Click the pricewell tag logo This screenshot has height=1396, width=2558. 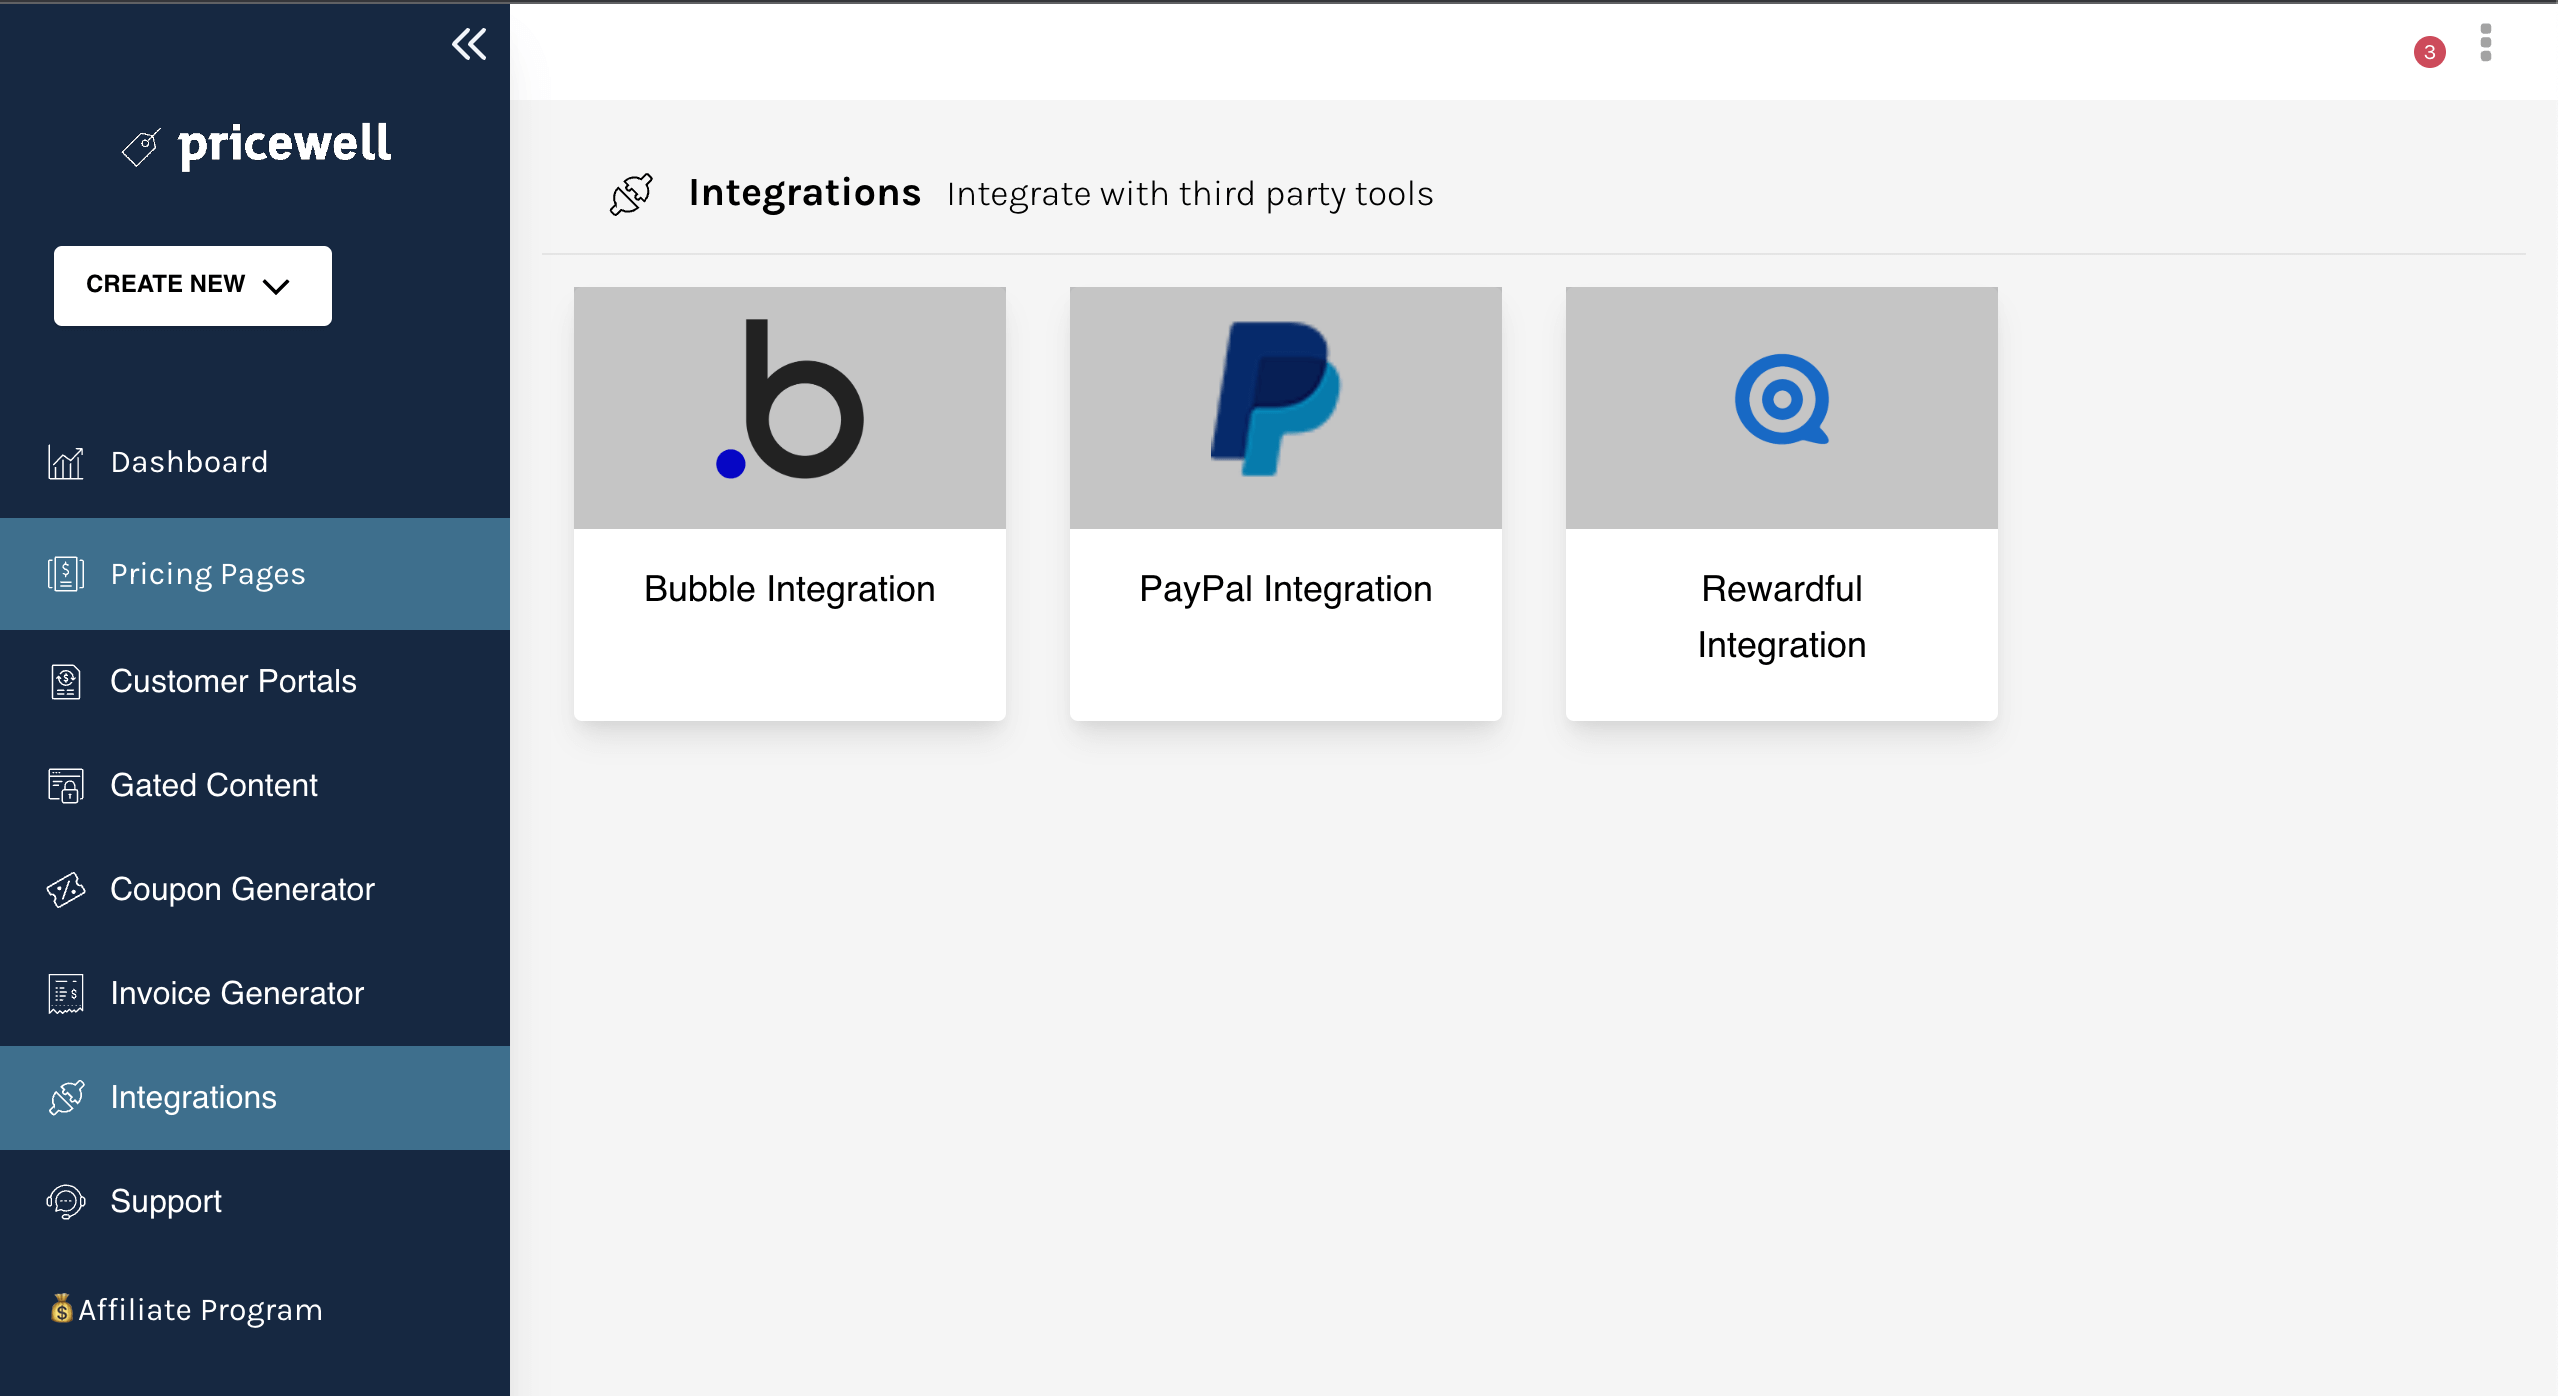click(140, 145)
